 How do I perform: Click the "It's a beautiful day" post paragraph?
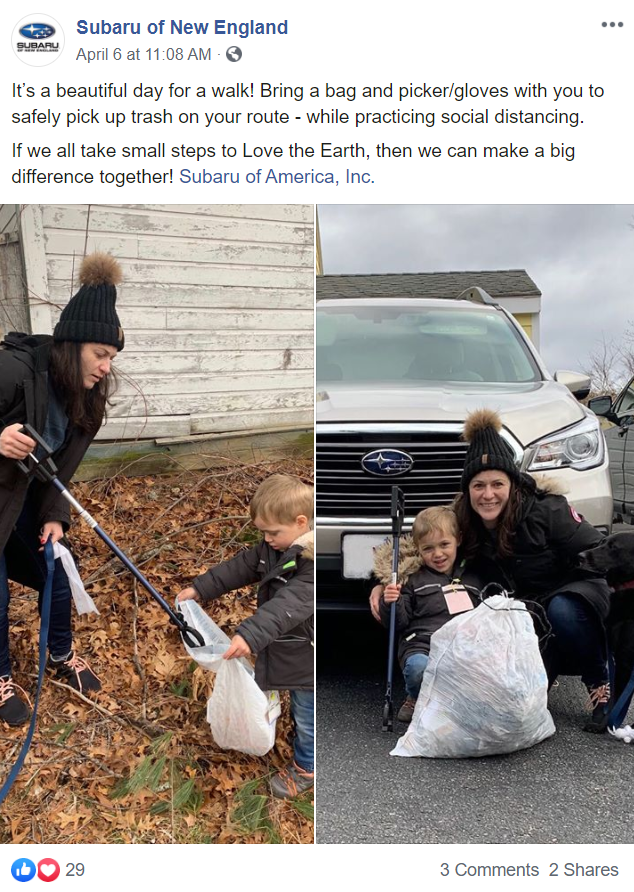point(307,104)
